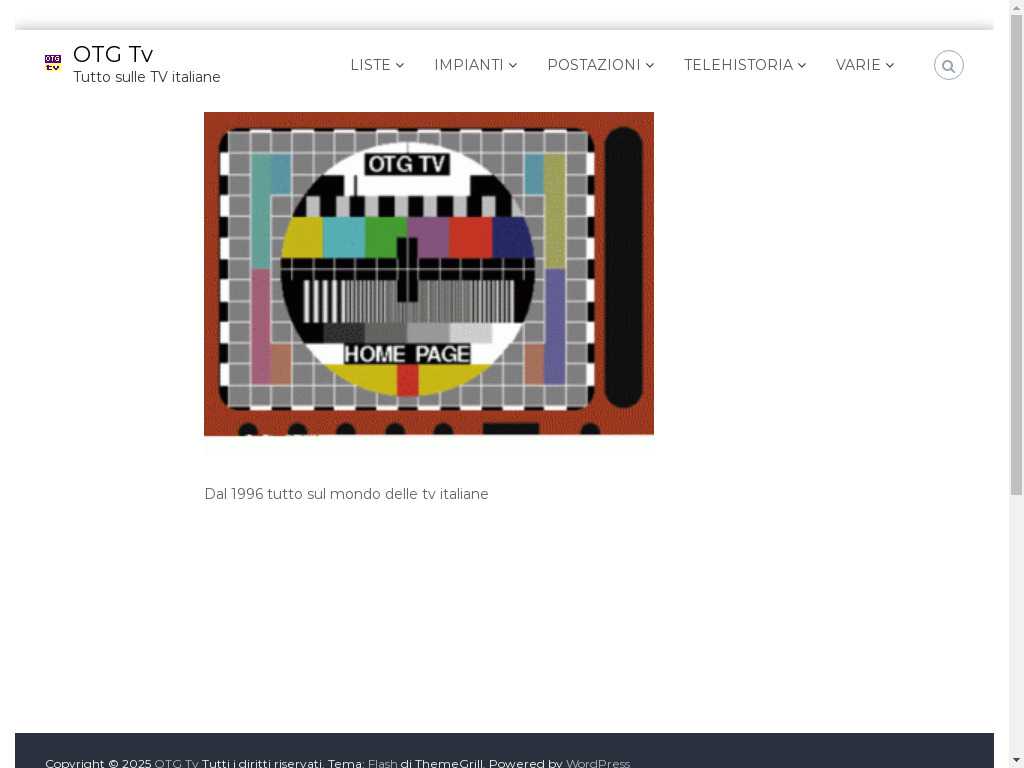Open the TELEHISTORIA menu
The width and height of the screenshot is (1024, 768).
(738, 65)
